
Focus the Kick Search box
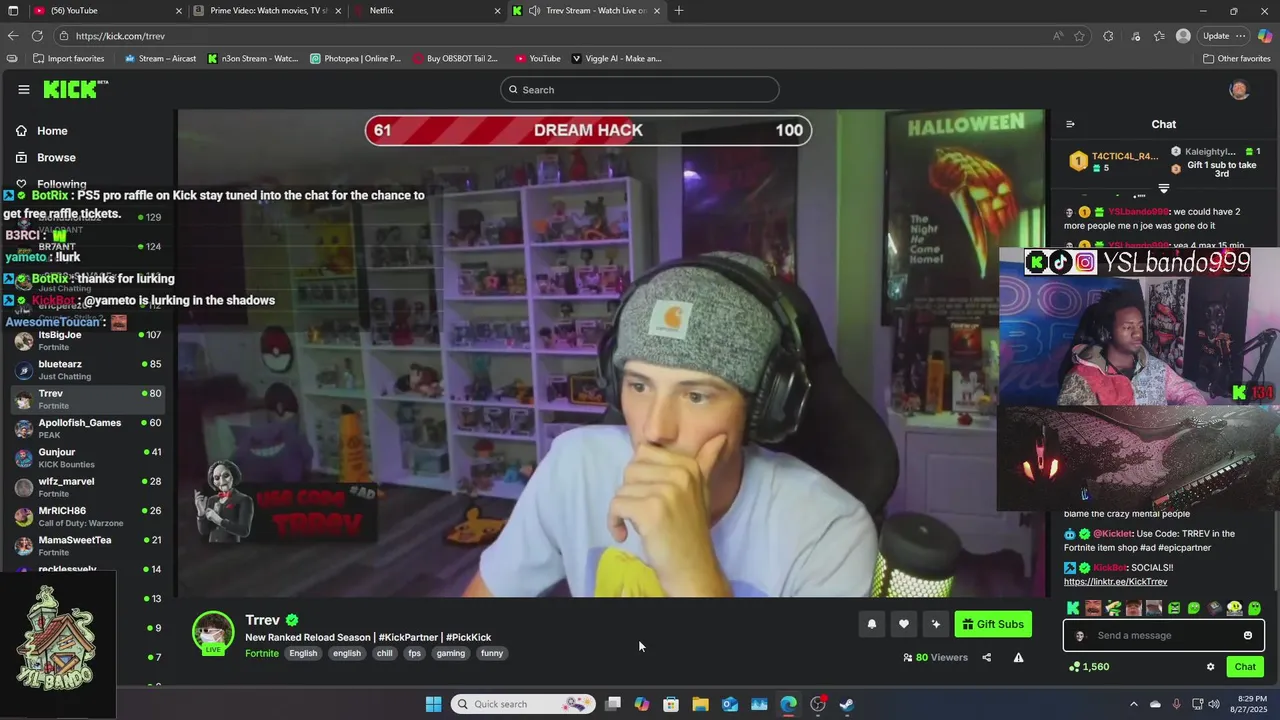[x=639, y=90]
